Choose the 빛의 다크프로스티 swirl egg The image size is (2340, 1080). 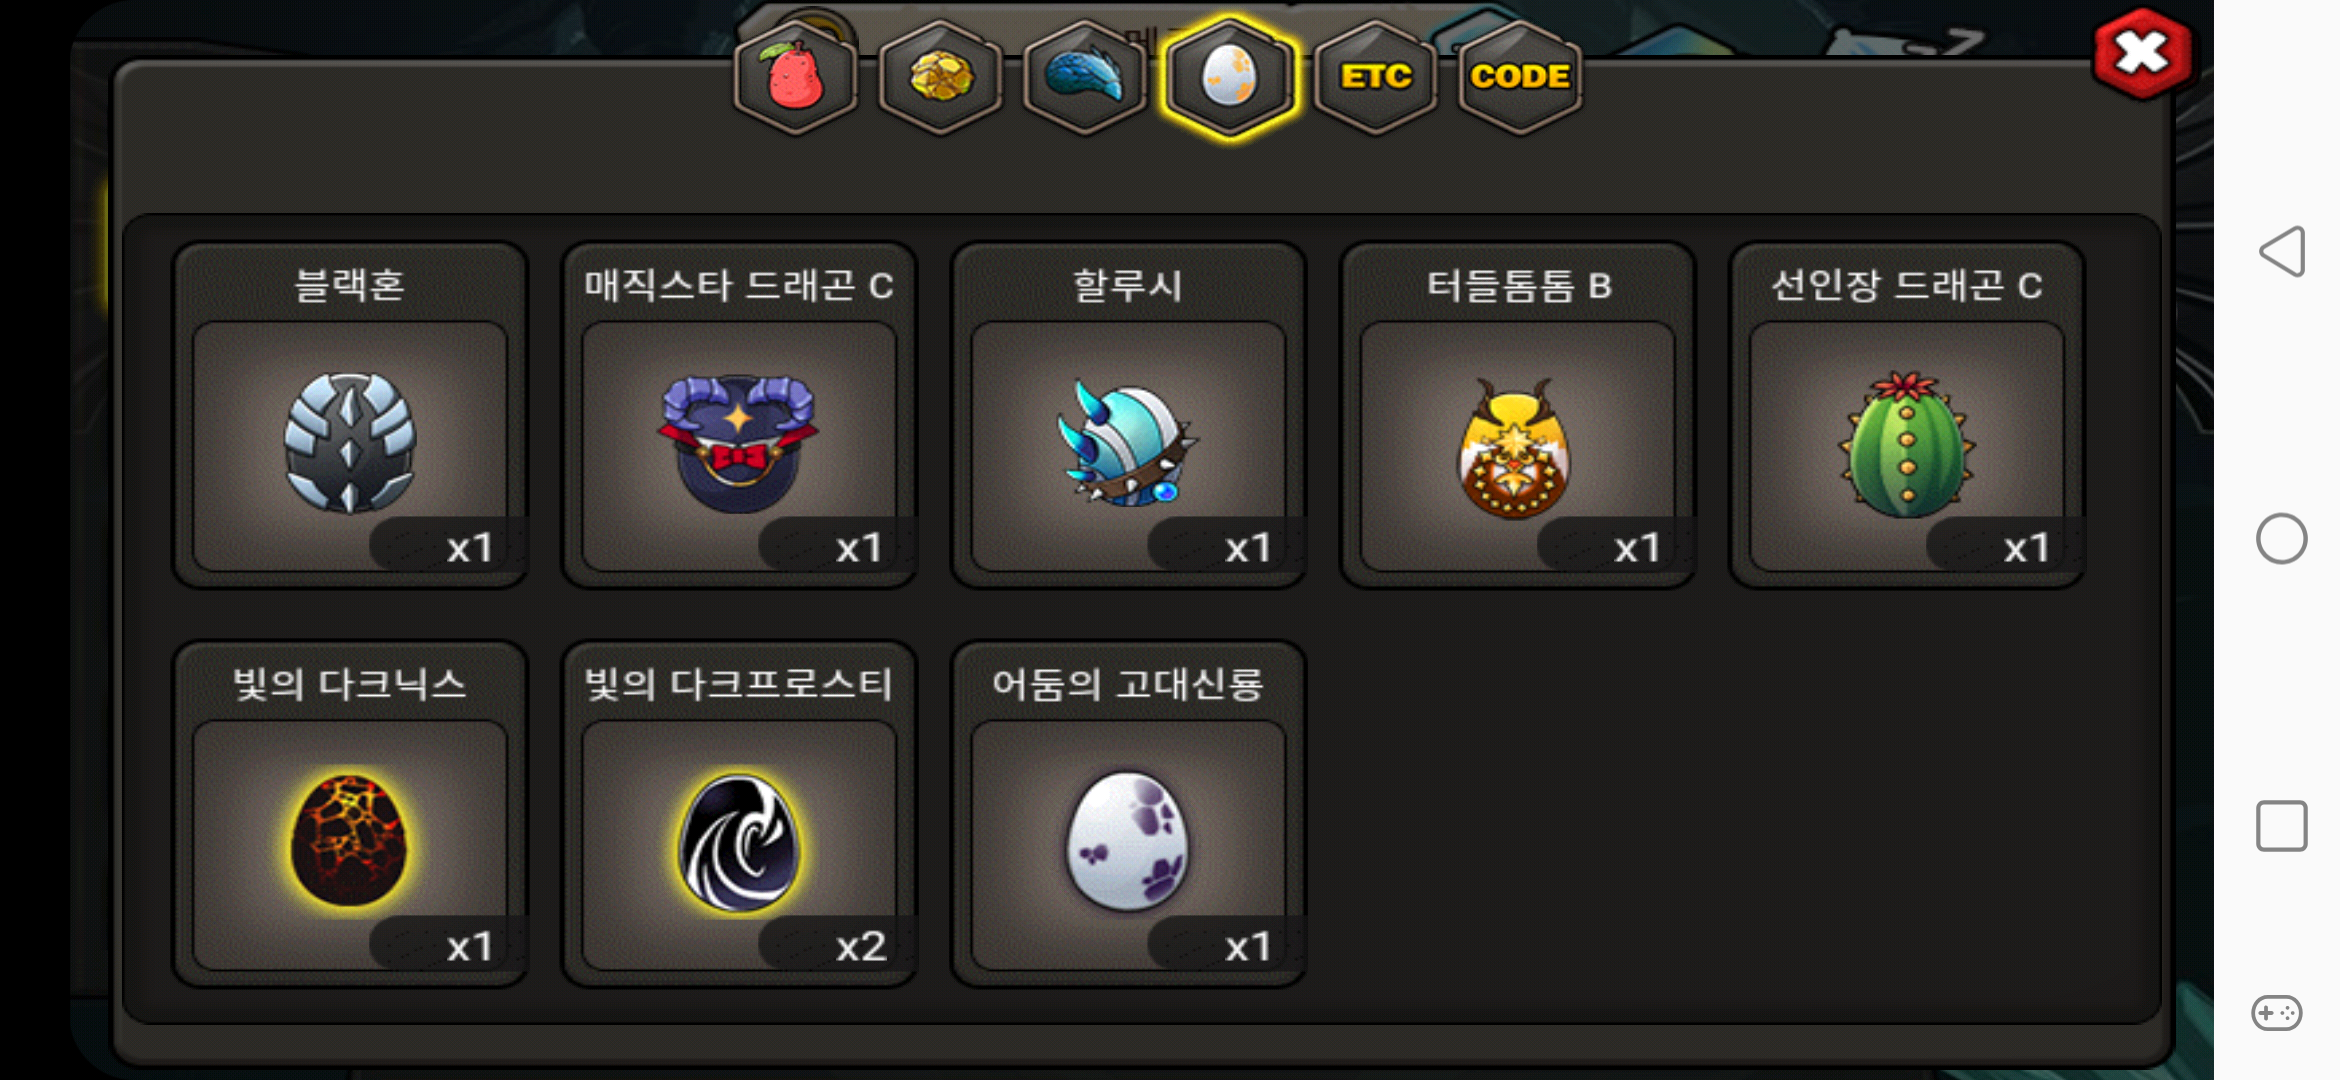coord(739,814)
